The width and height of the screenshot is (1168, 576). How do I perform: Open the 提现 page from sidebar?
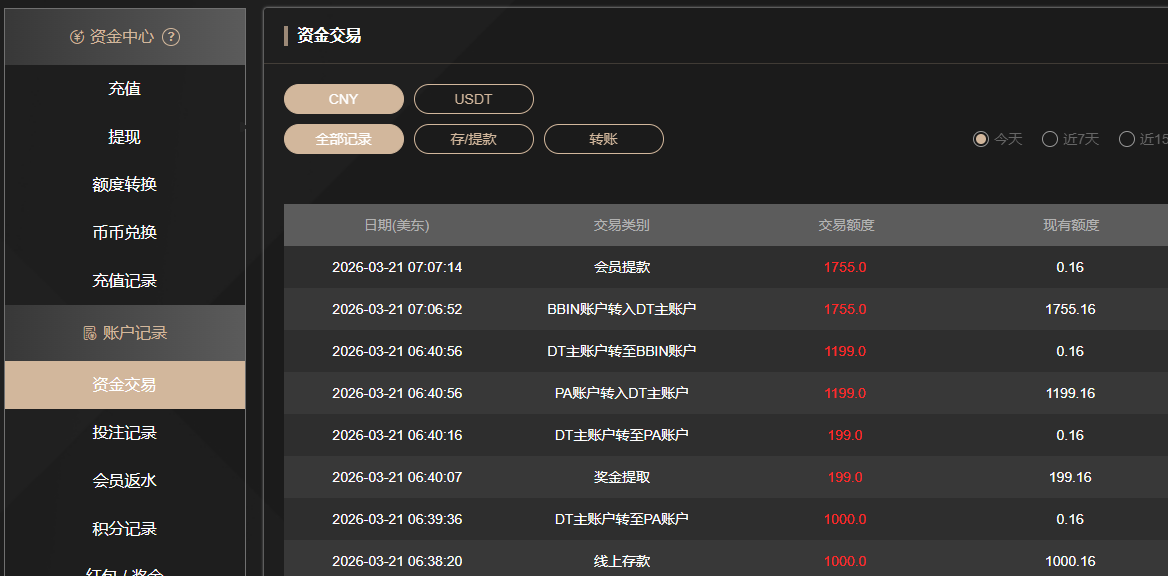[x=124, y=136]
